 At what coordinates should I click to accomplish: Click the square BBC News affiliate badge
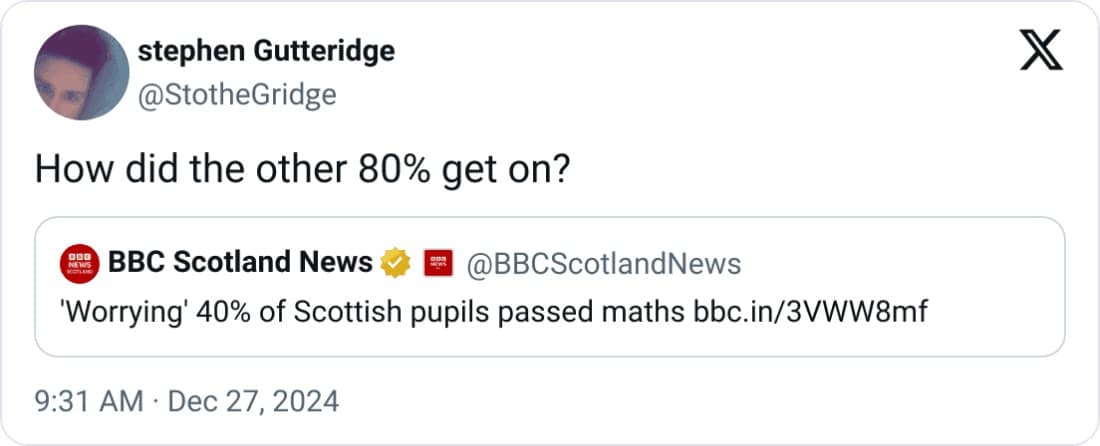[x=439, y=263]
